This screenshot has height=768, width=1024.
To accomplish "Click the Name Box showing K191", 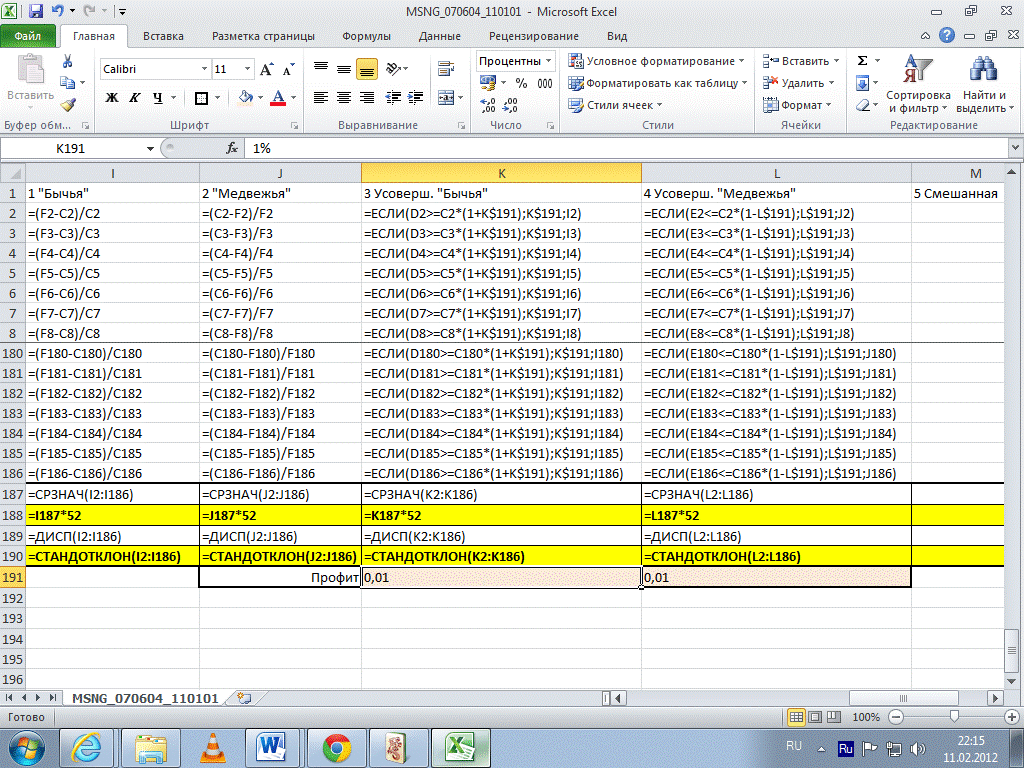I will pyautogui.click(x=71, y=148).
